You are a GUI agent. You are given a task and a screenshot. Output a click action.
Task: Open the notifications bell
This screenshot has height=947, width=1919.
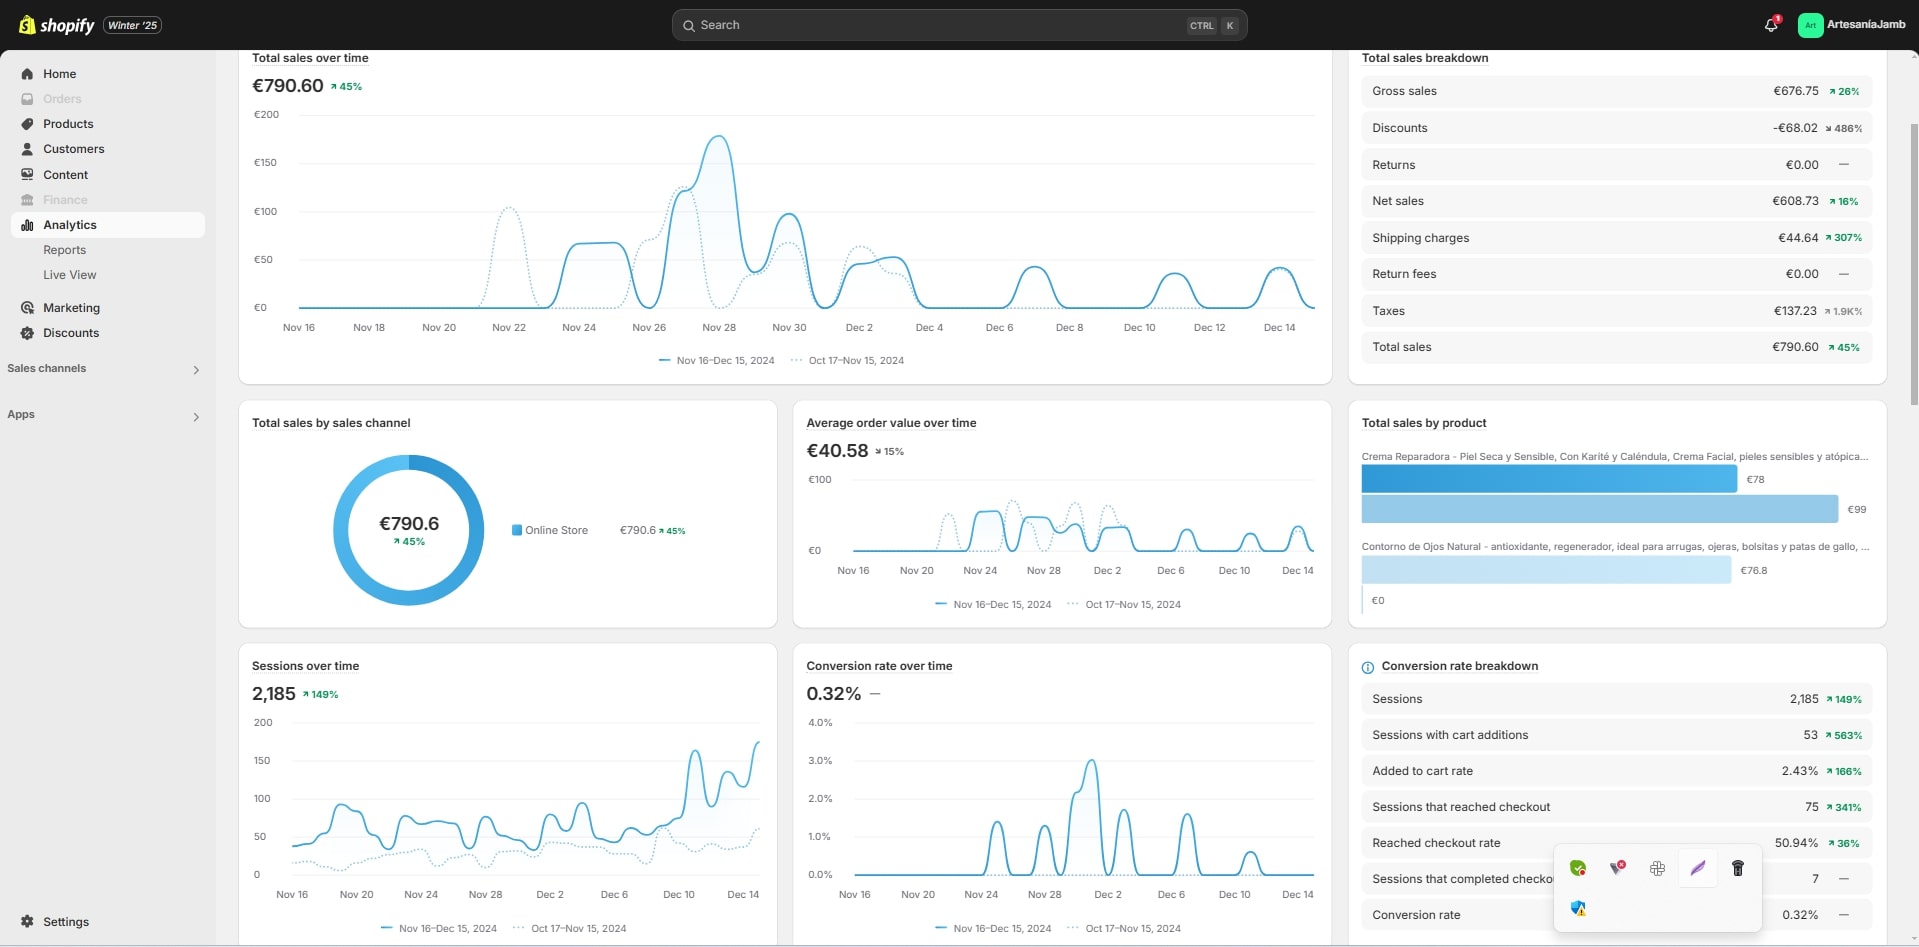[x=1771, y=25]
